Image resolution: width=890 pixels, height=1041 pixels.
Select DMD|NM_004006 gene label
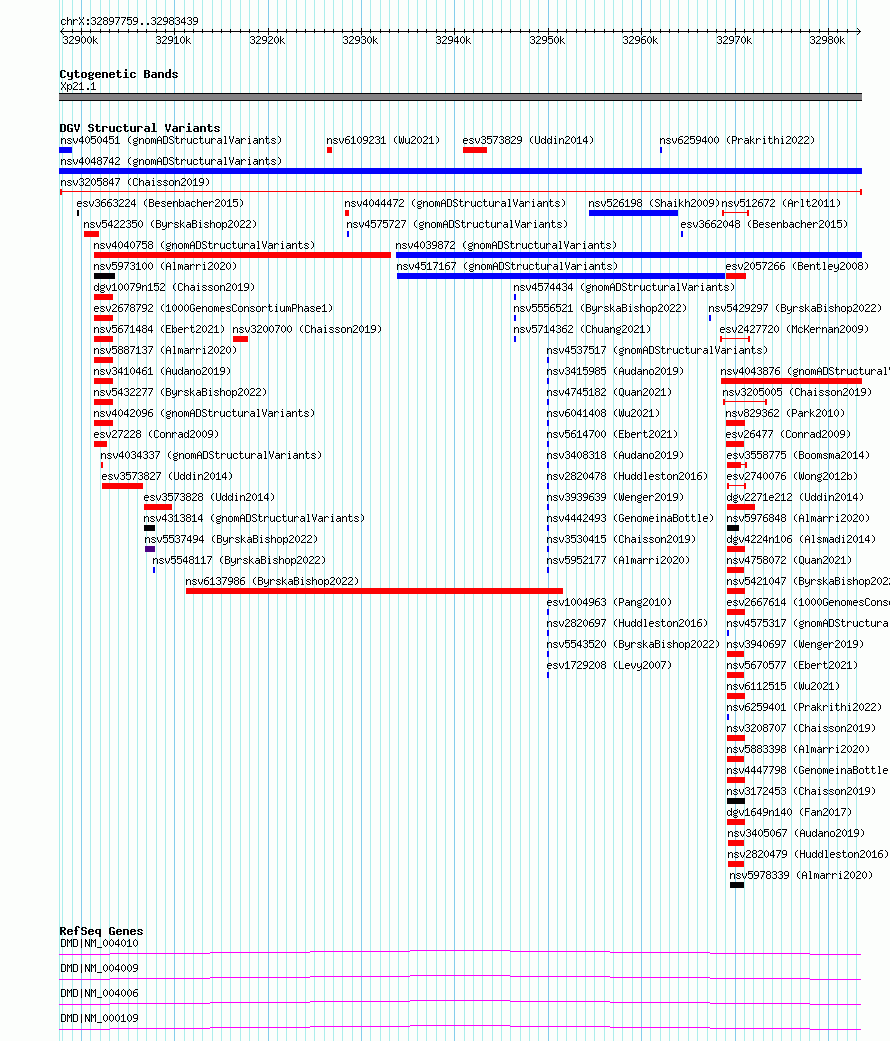click(x=100, y=994)
